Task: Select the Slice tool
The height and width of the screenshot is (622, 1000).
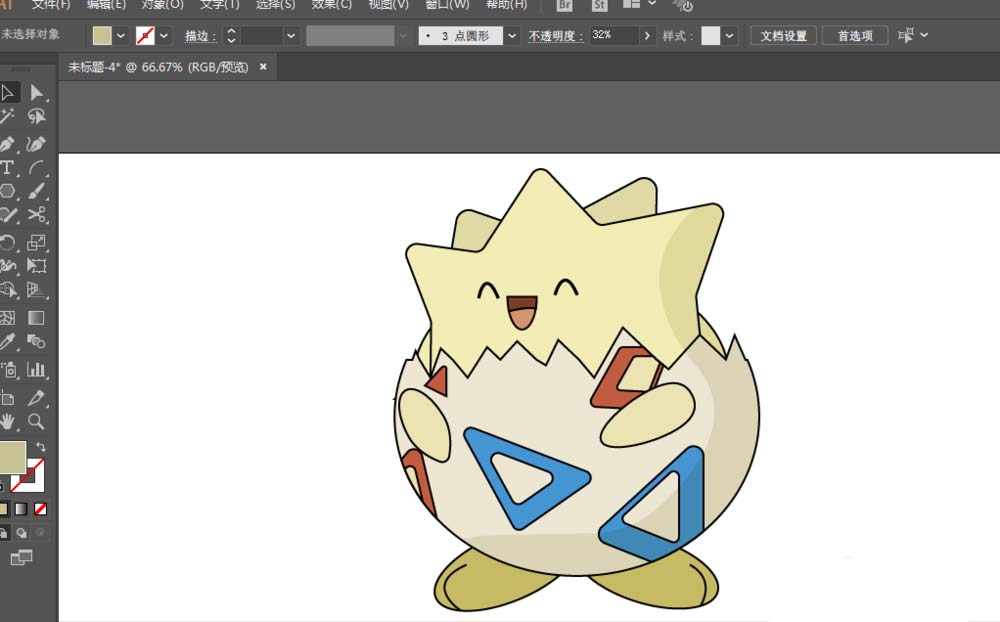Action: click(x=36, y=399)
